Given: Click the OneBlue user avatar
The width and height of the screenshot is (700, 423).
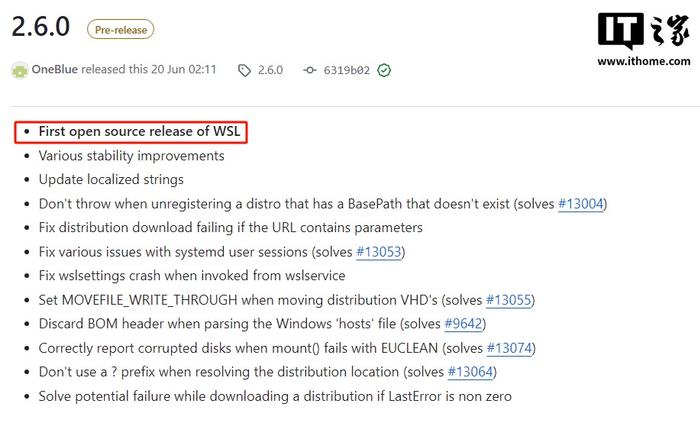Looking at the screenshot, I should click(x=20, y=70).
